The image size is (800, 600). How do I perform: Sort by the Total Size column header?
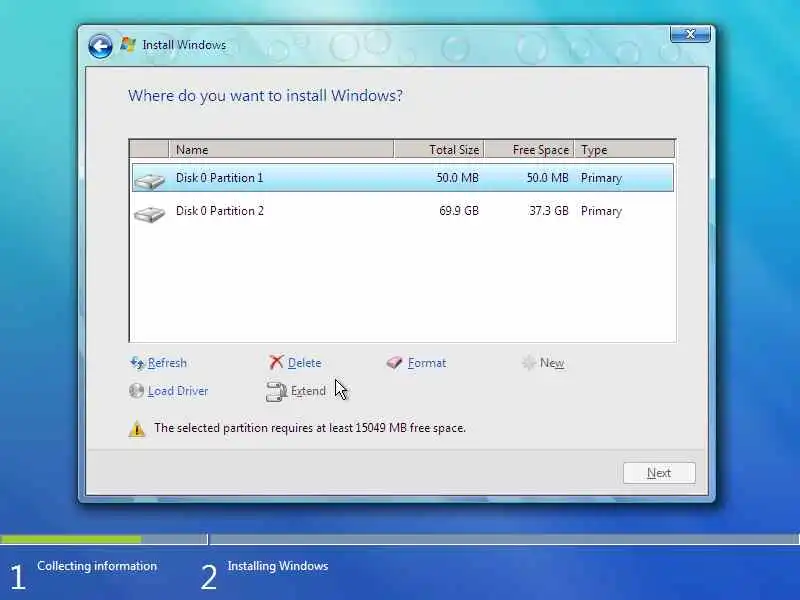point(439,149)
